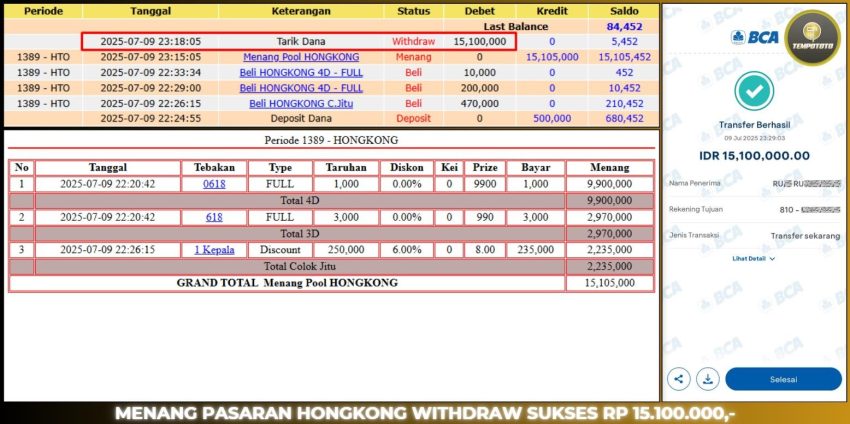Open Beli HONGKONG 4D - FULL at 22:33:34
The width and height of the screenshot is (850, 424).
point(301,73)
